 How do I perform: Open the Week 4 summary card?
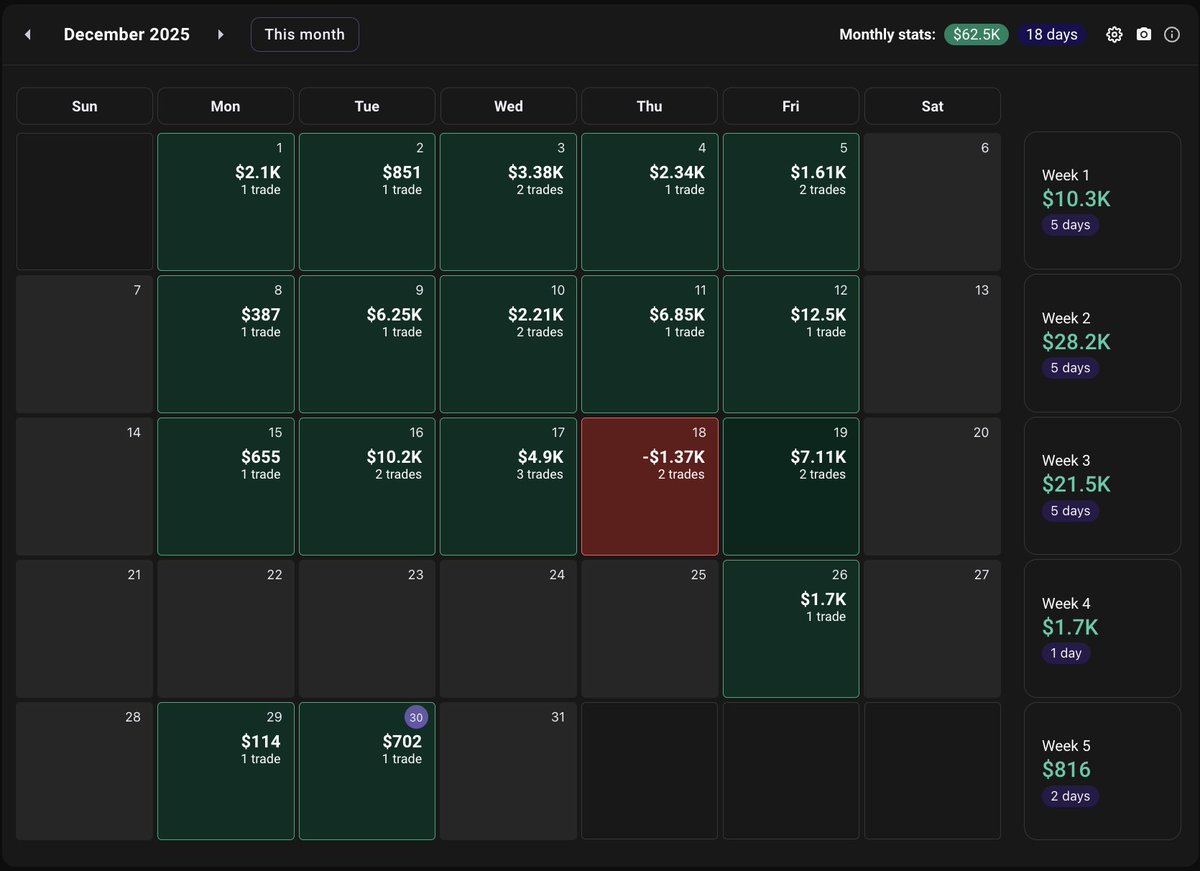point(1102,628)
